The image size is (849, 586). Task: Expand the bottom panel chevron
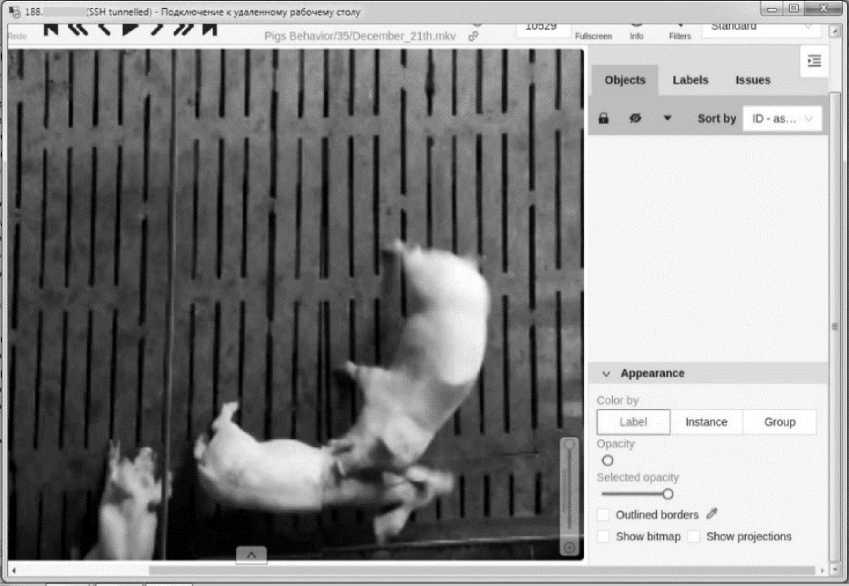(x=251, y=555)
